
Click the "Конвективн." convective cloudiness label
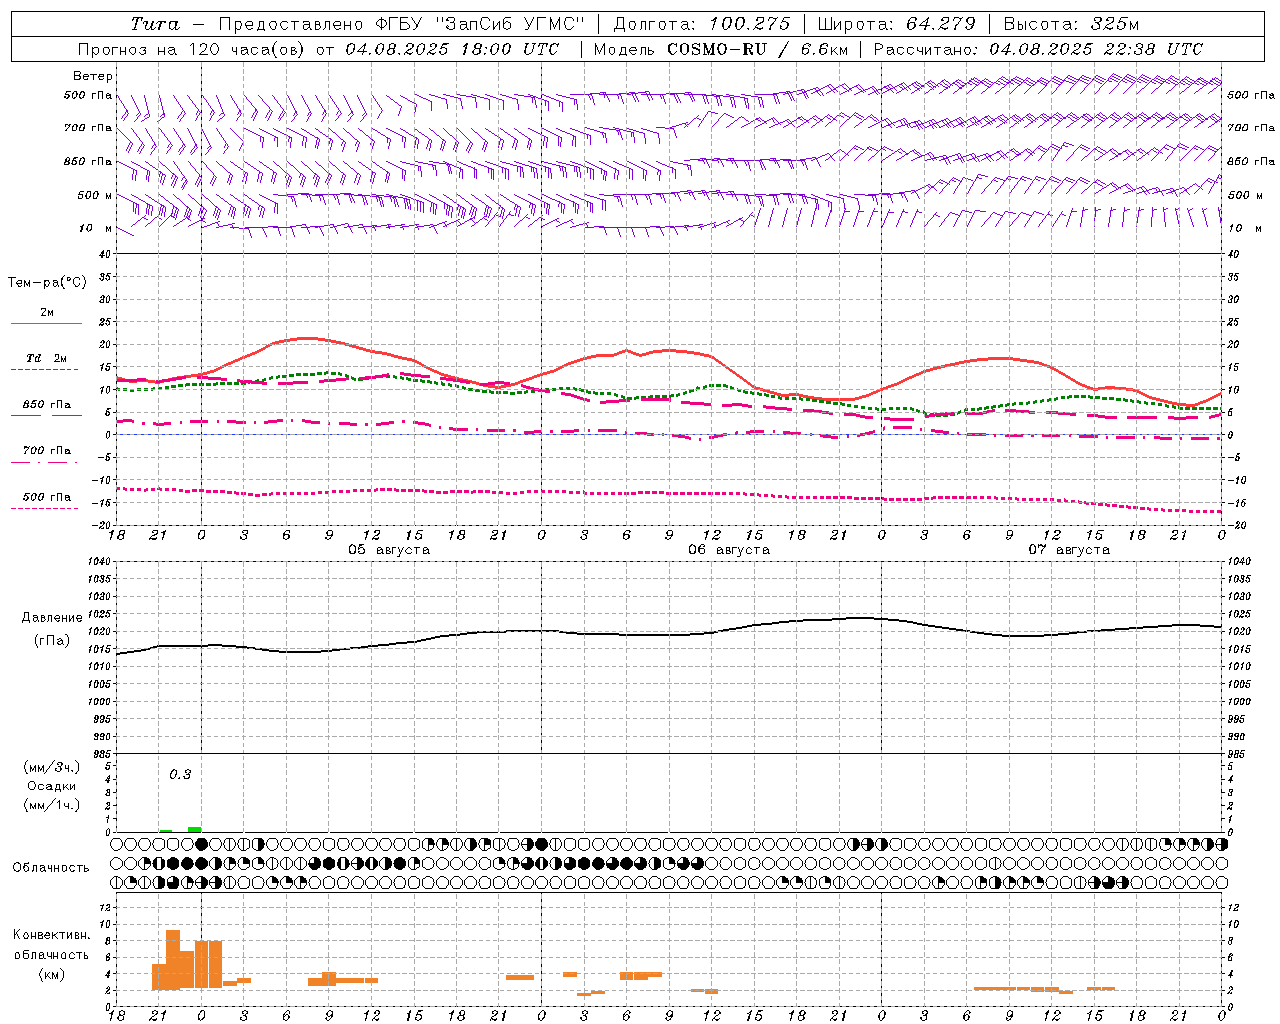coord(52,935)
